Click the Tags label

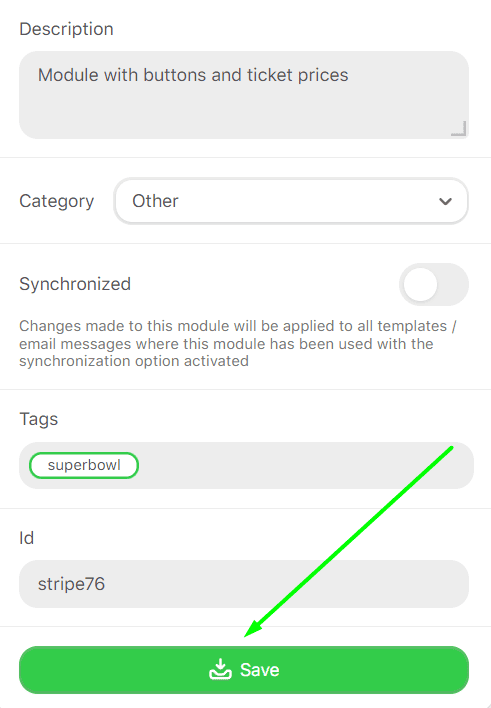click(38, 419)
